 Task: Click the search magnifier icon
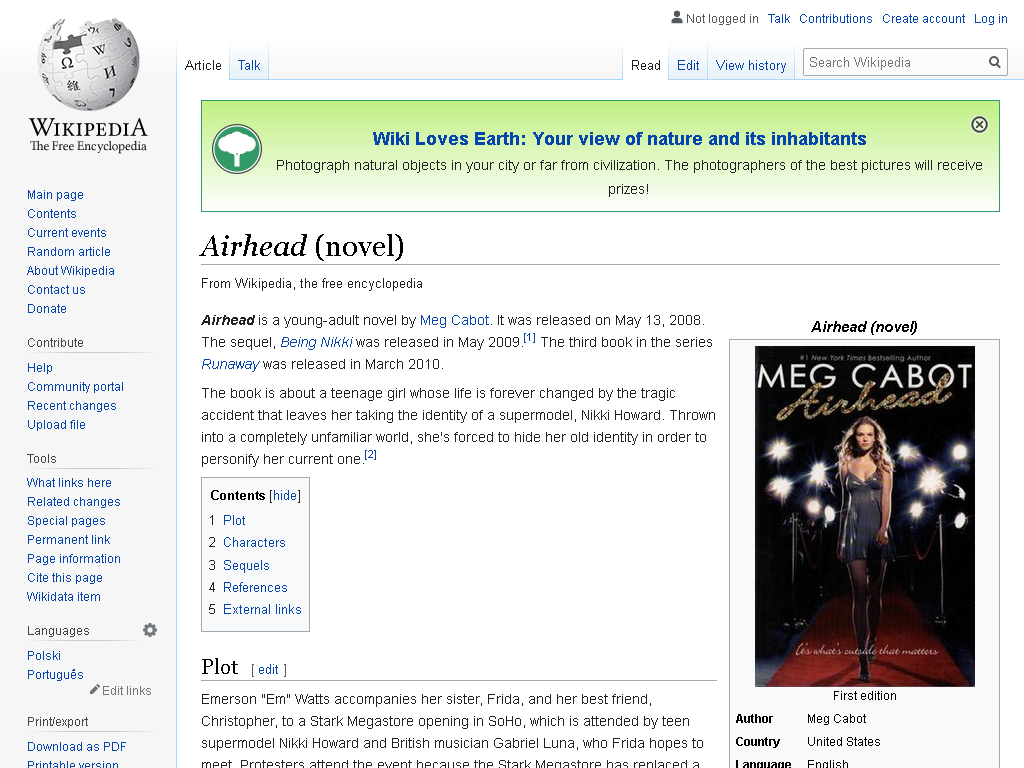point(995,62)
